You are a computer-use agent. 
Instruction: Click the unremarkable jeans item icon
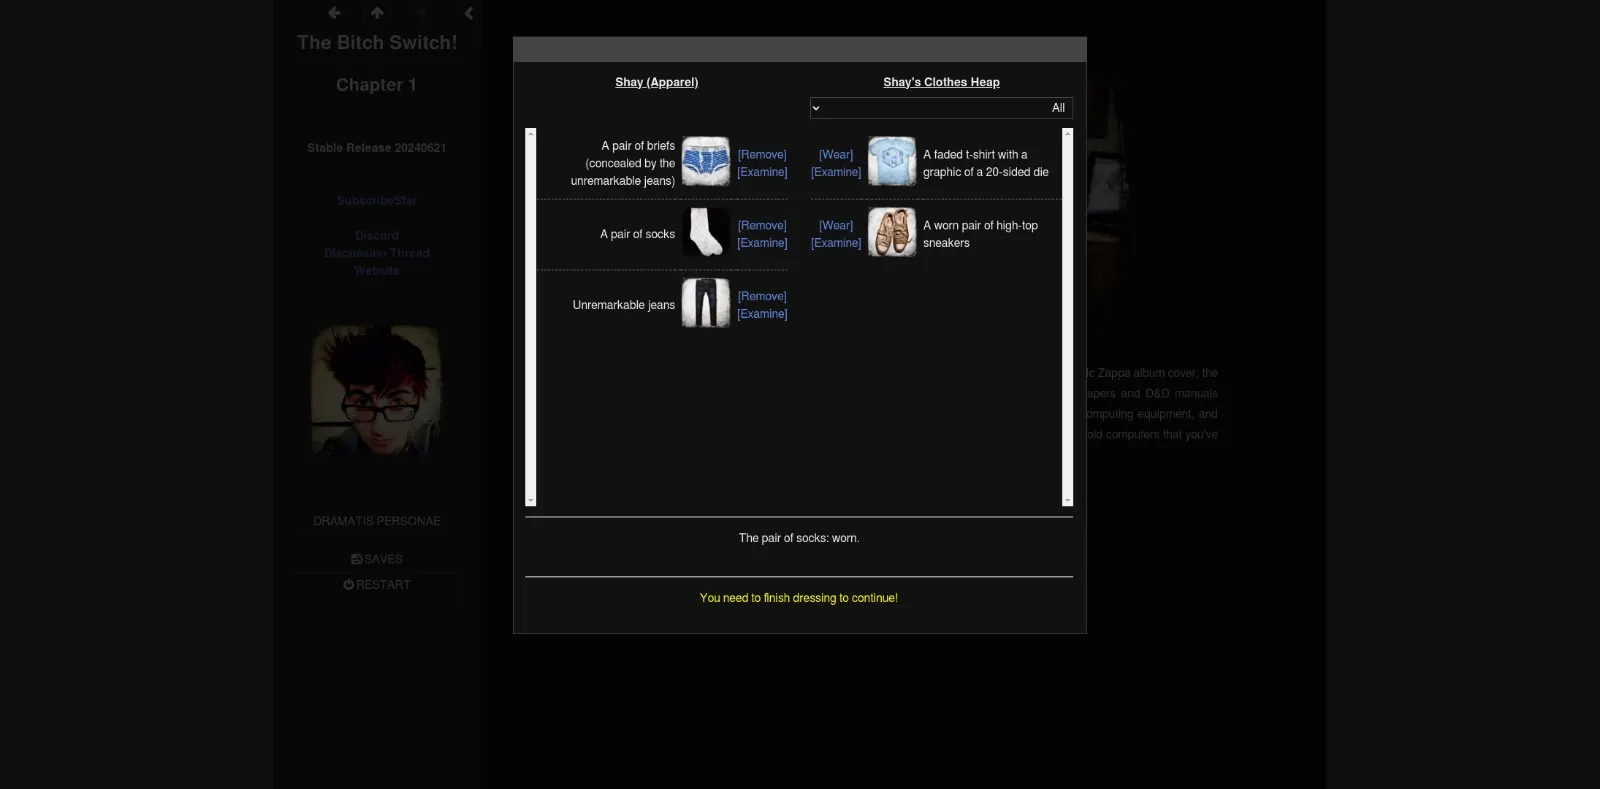(705, 304)
